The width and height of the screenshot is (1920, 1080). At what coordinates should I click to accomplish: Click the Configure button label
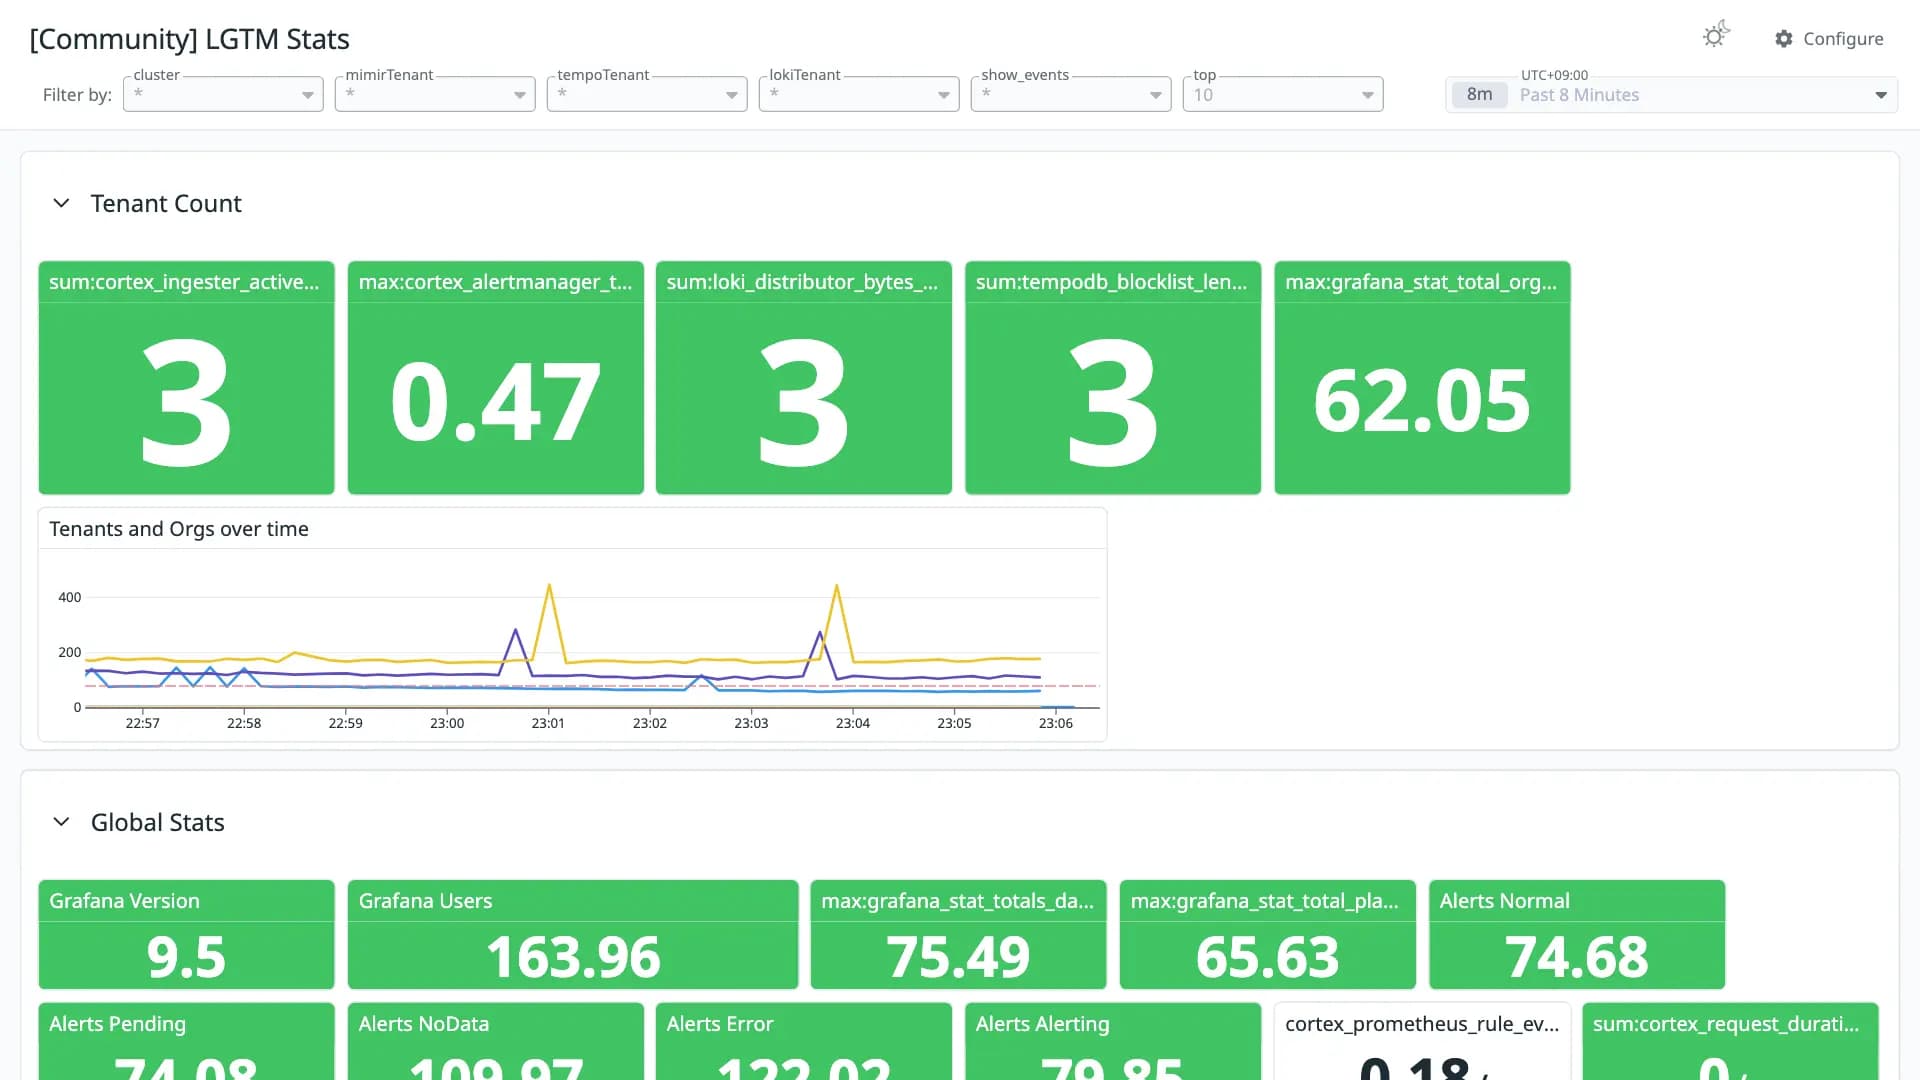tap(1843, 39)
